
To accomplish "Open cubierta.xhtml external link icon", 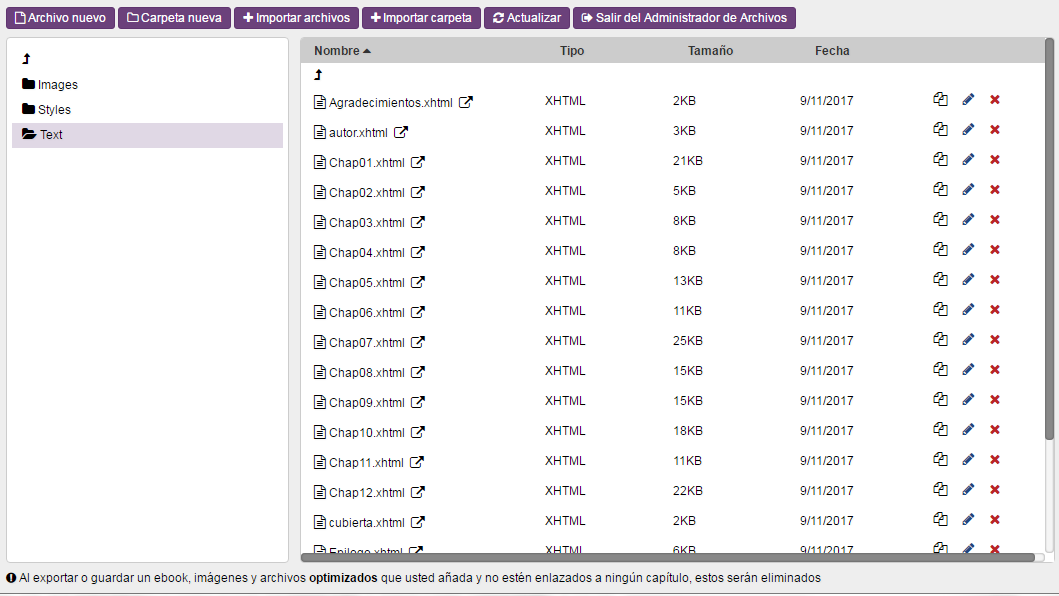I will tap(418, 522).
